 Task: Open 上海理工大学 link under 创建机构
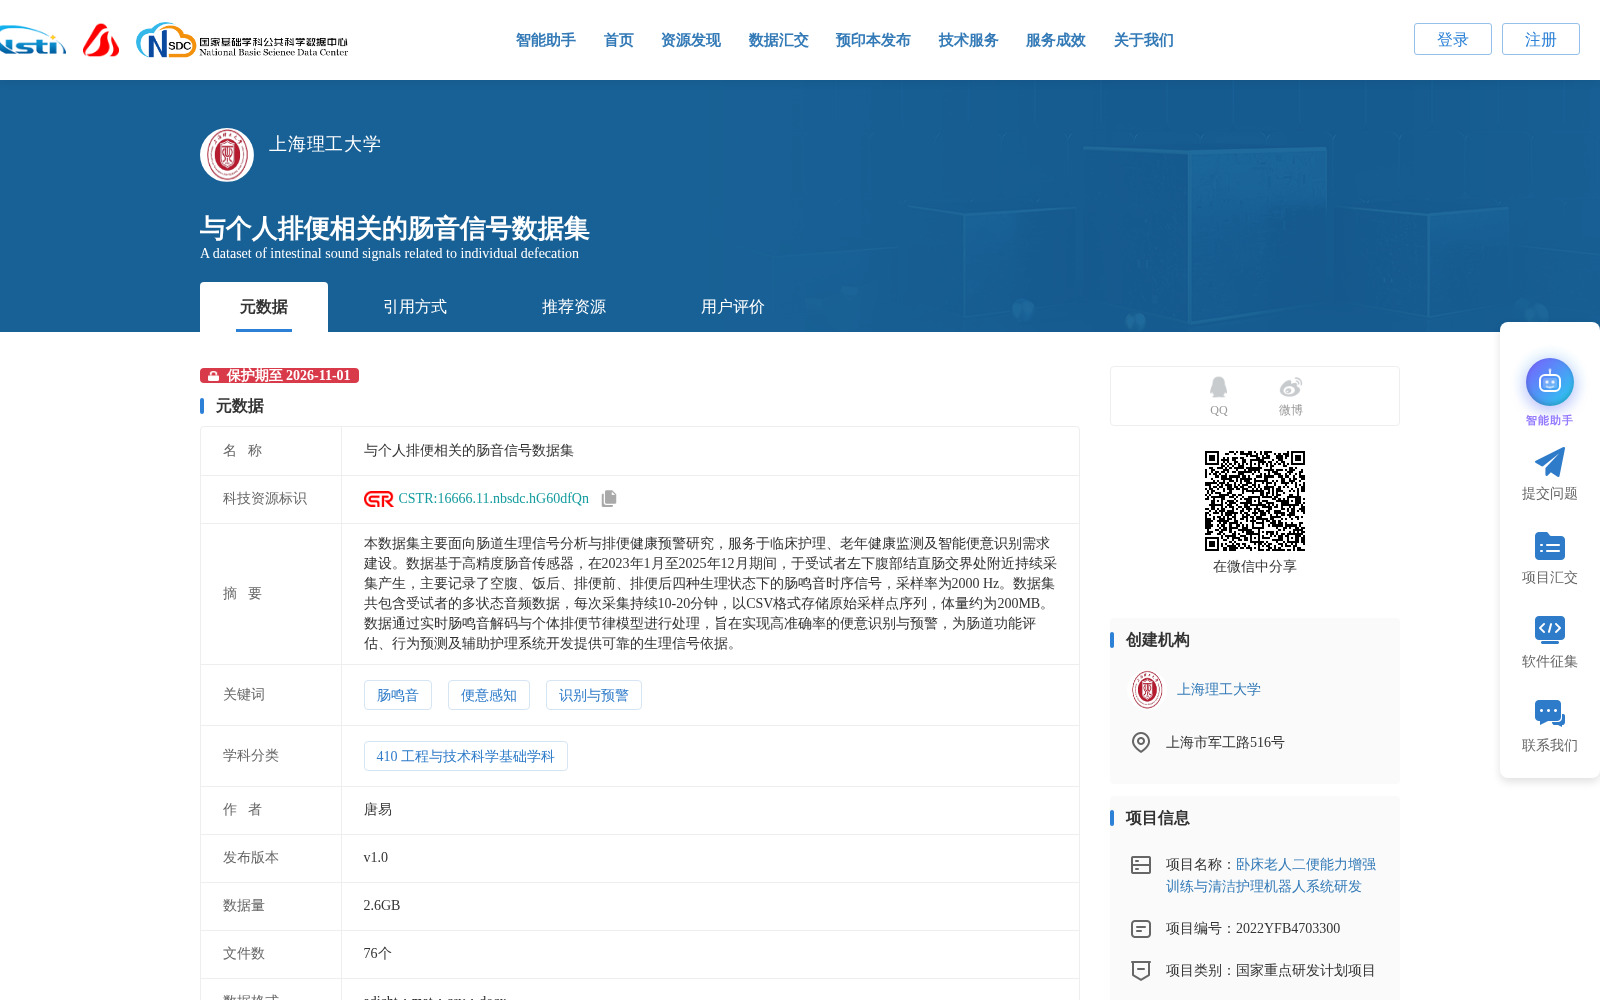[x=1219, y=690]
